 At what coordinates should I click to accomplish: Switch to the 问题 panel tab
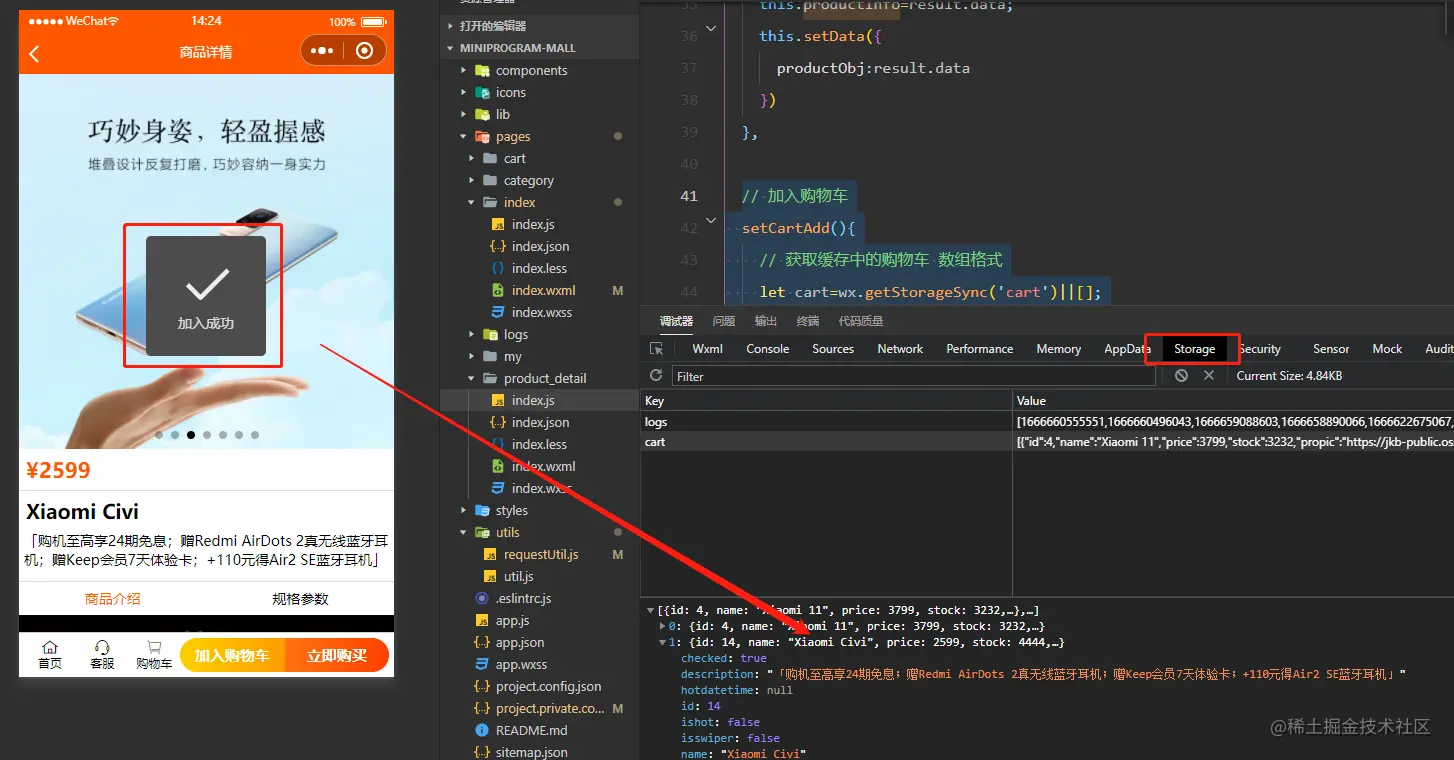(x=724, y=321)
